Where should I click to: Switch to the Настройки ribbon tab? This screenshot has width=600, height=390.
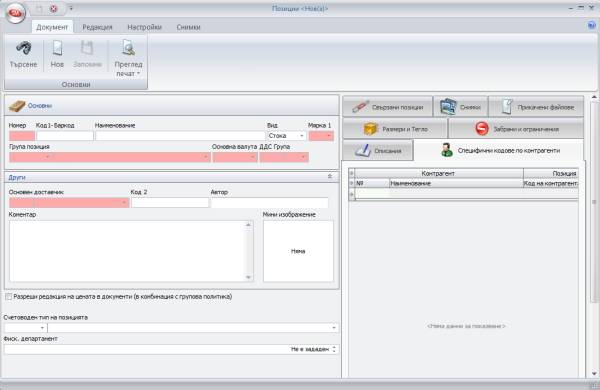[144, 27]
